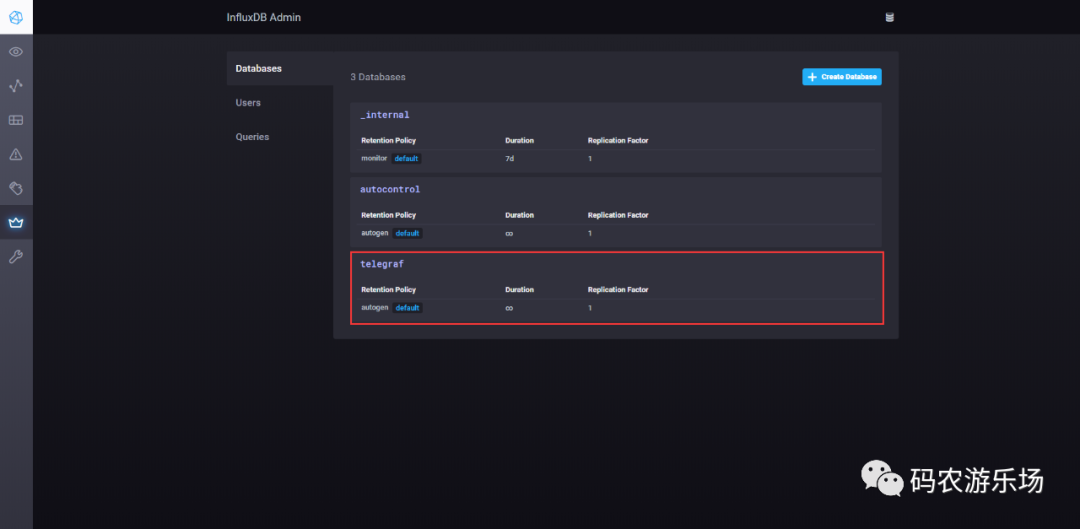Click Retention Policy header under _internal
The height and width of the screenshot is (529, 1080).
coord(388,141)
